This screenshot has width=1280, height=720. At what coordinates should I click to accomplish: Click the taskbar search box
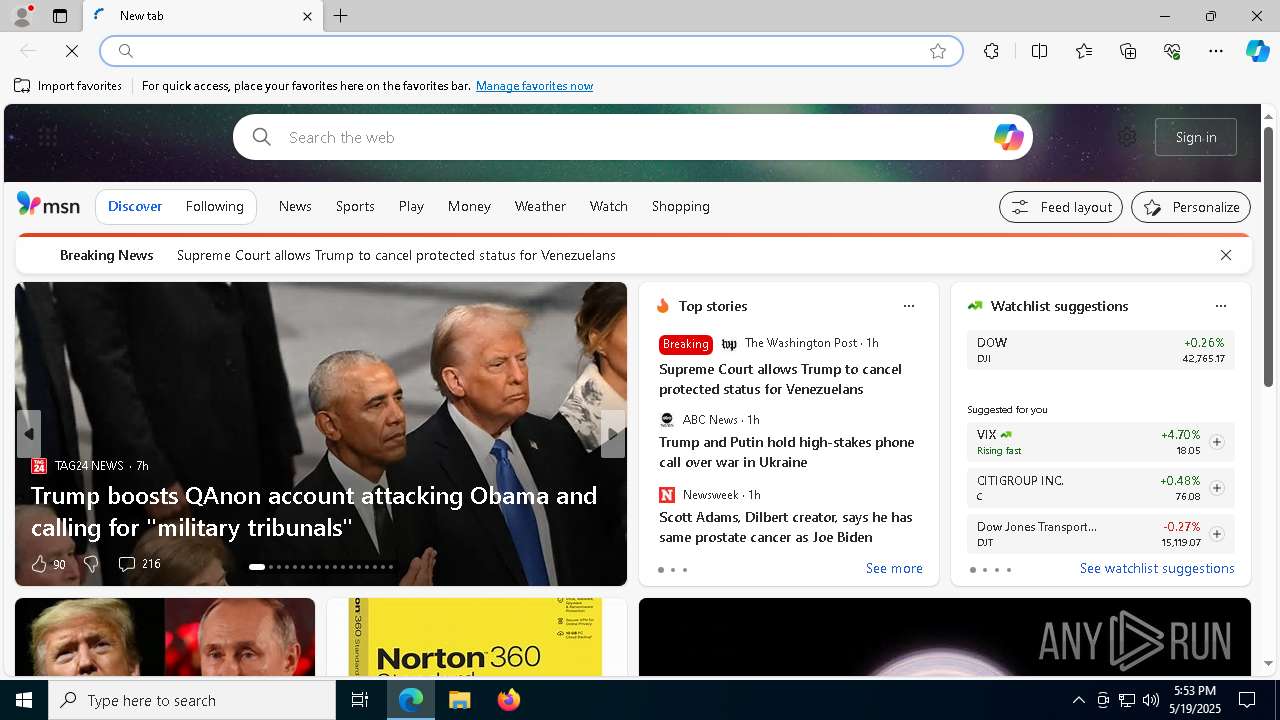click(192, 700)
